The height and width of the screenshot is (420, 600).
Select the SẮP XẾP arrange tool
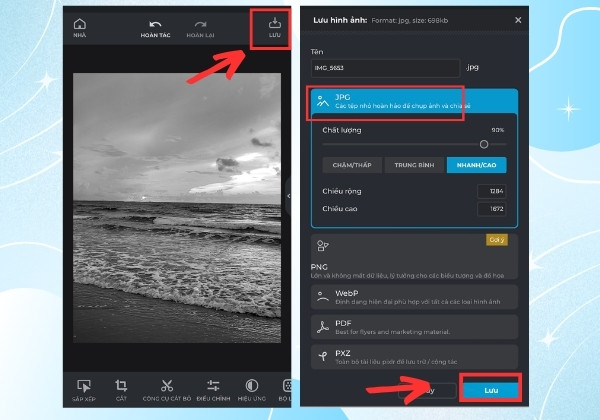83,391
